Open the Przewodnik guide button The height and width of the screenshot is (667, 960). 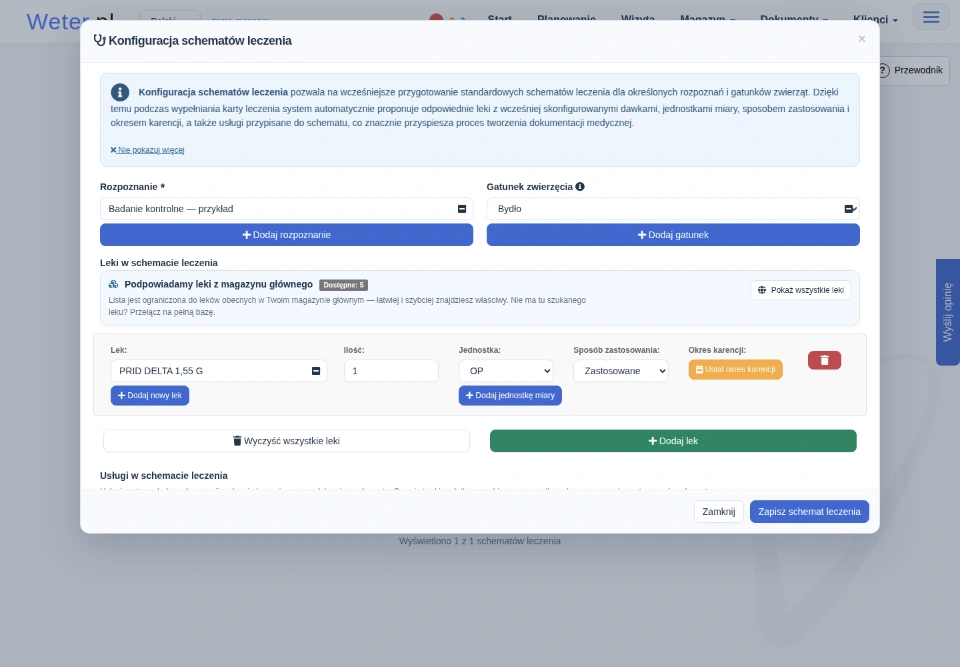pyautogui.click(x=912, y=70)
